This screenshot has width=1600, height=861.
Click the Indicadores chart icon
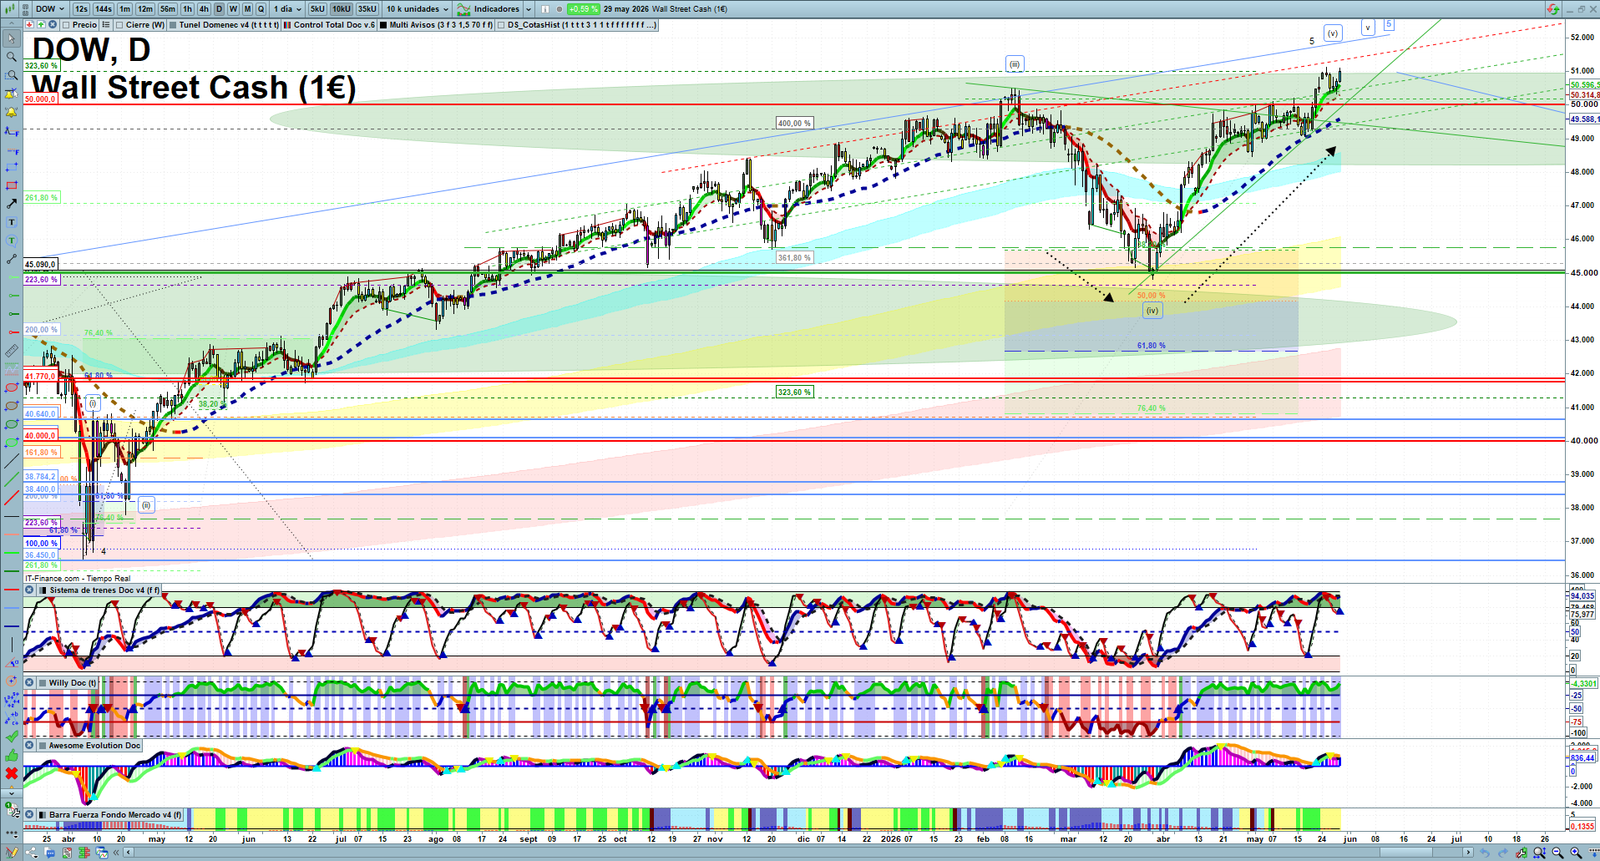click(463, 9)
